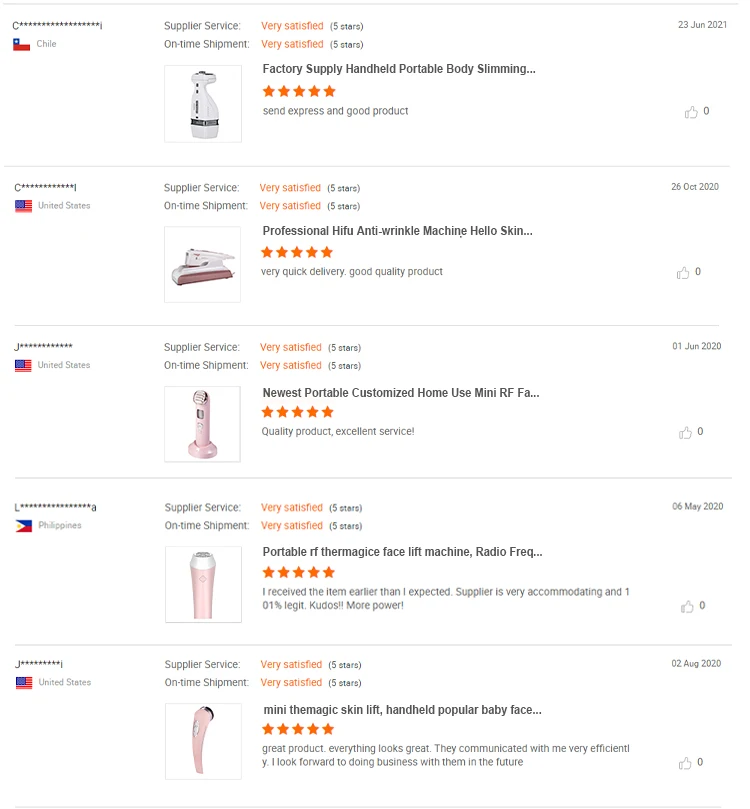
Task: Click the star rating on Philippines buyer's review
Action: coord(298,573)
